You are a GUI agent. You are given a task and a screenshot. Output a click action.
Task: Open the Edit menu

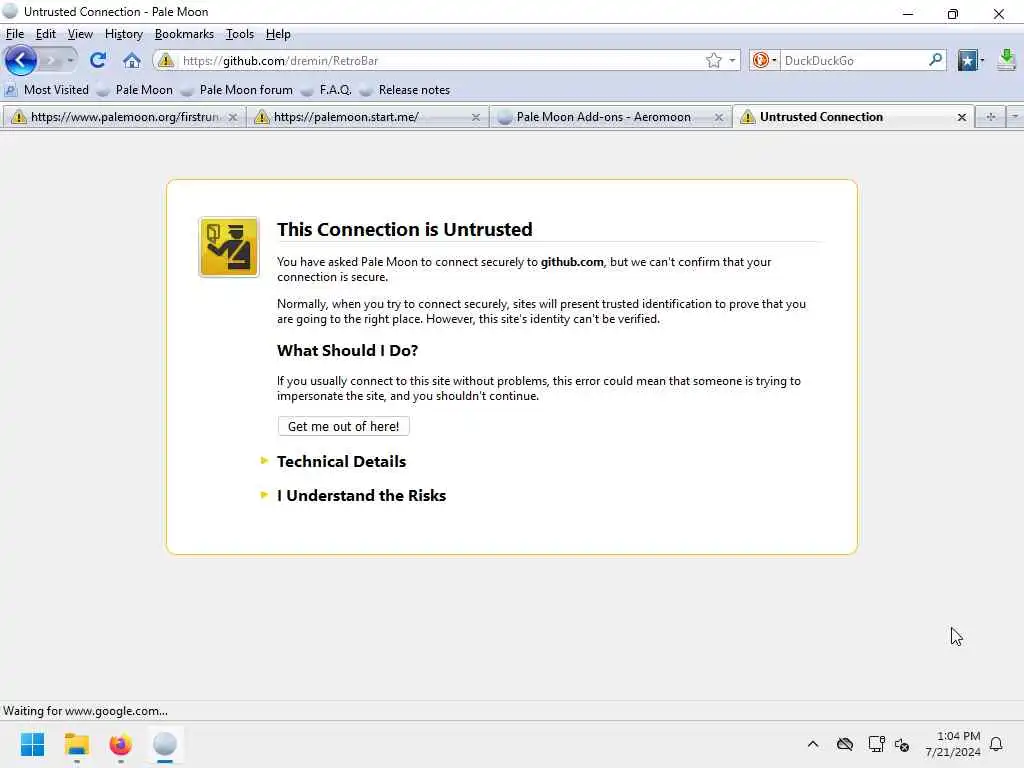[45, 34]
